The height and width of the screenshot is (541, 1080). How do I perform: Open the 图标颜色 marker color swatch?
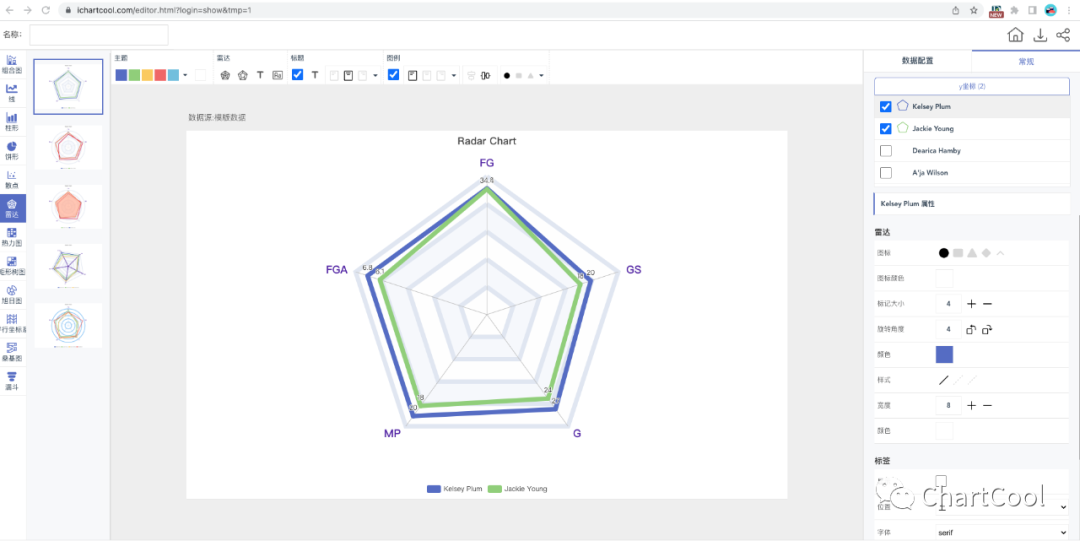tap(944, 278)
